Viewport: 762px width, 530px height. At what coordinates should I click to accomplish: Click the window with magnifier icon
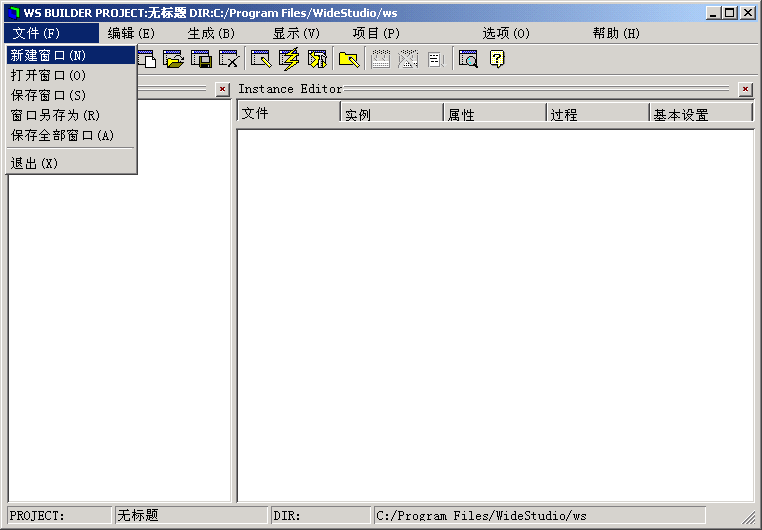tap(468, 59)
